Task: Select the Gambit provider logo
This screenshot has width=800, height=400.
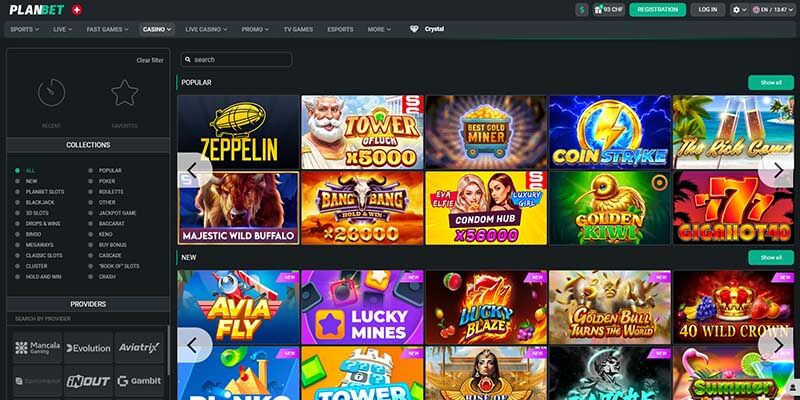Action: tap(139, 381)
